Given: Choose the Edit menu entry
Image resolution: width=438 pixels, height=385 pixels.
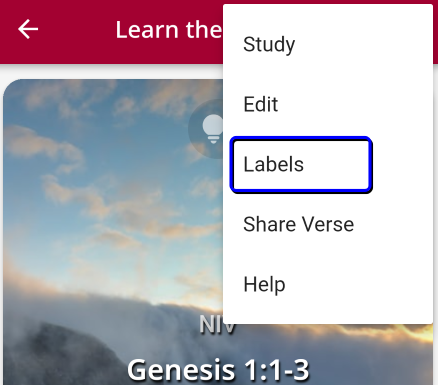Looking at the screenshot, I should pyautogui.click(x=328, y=104).
